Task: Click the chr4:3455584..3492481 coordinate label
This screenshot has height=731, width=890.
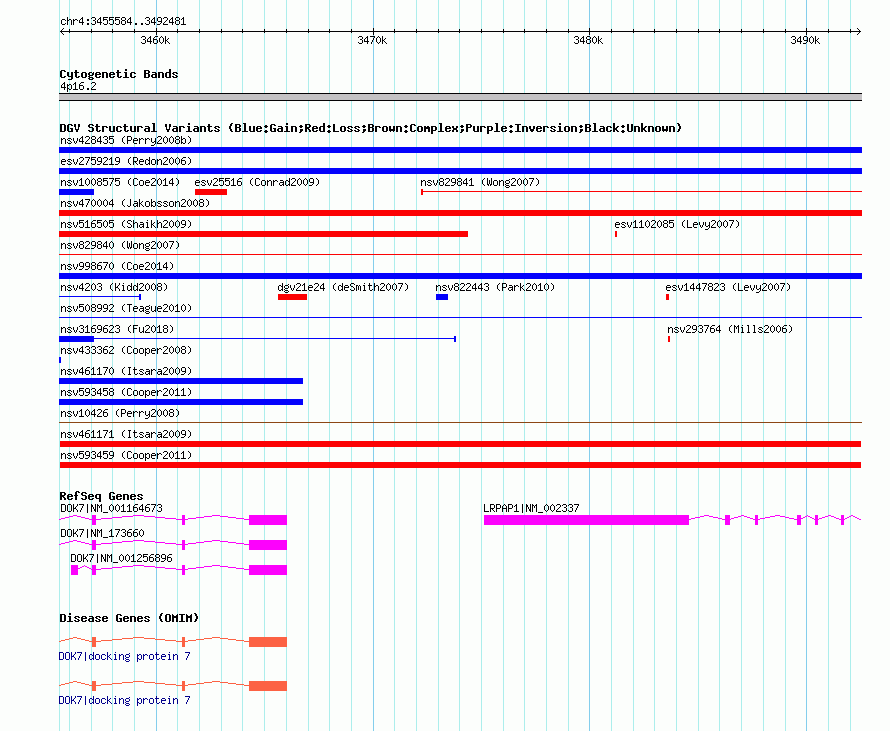Action: click(123, 22)
